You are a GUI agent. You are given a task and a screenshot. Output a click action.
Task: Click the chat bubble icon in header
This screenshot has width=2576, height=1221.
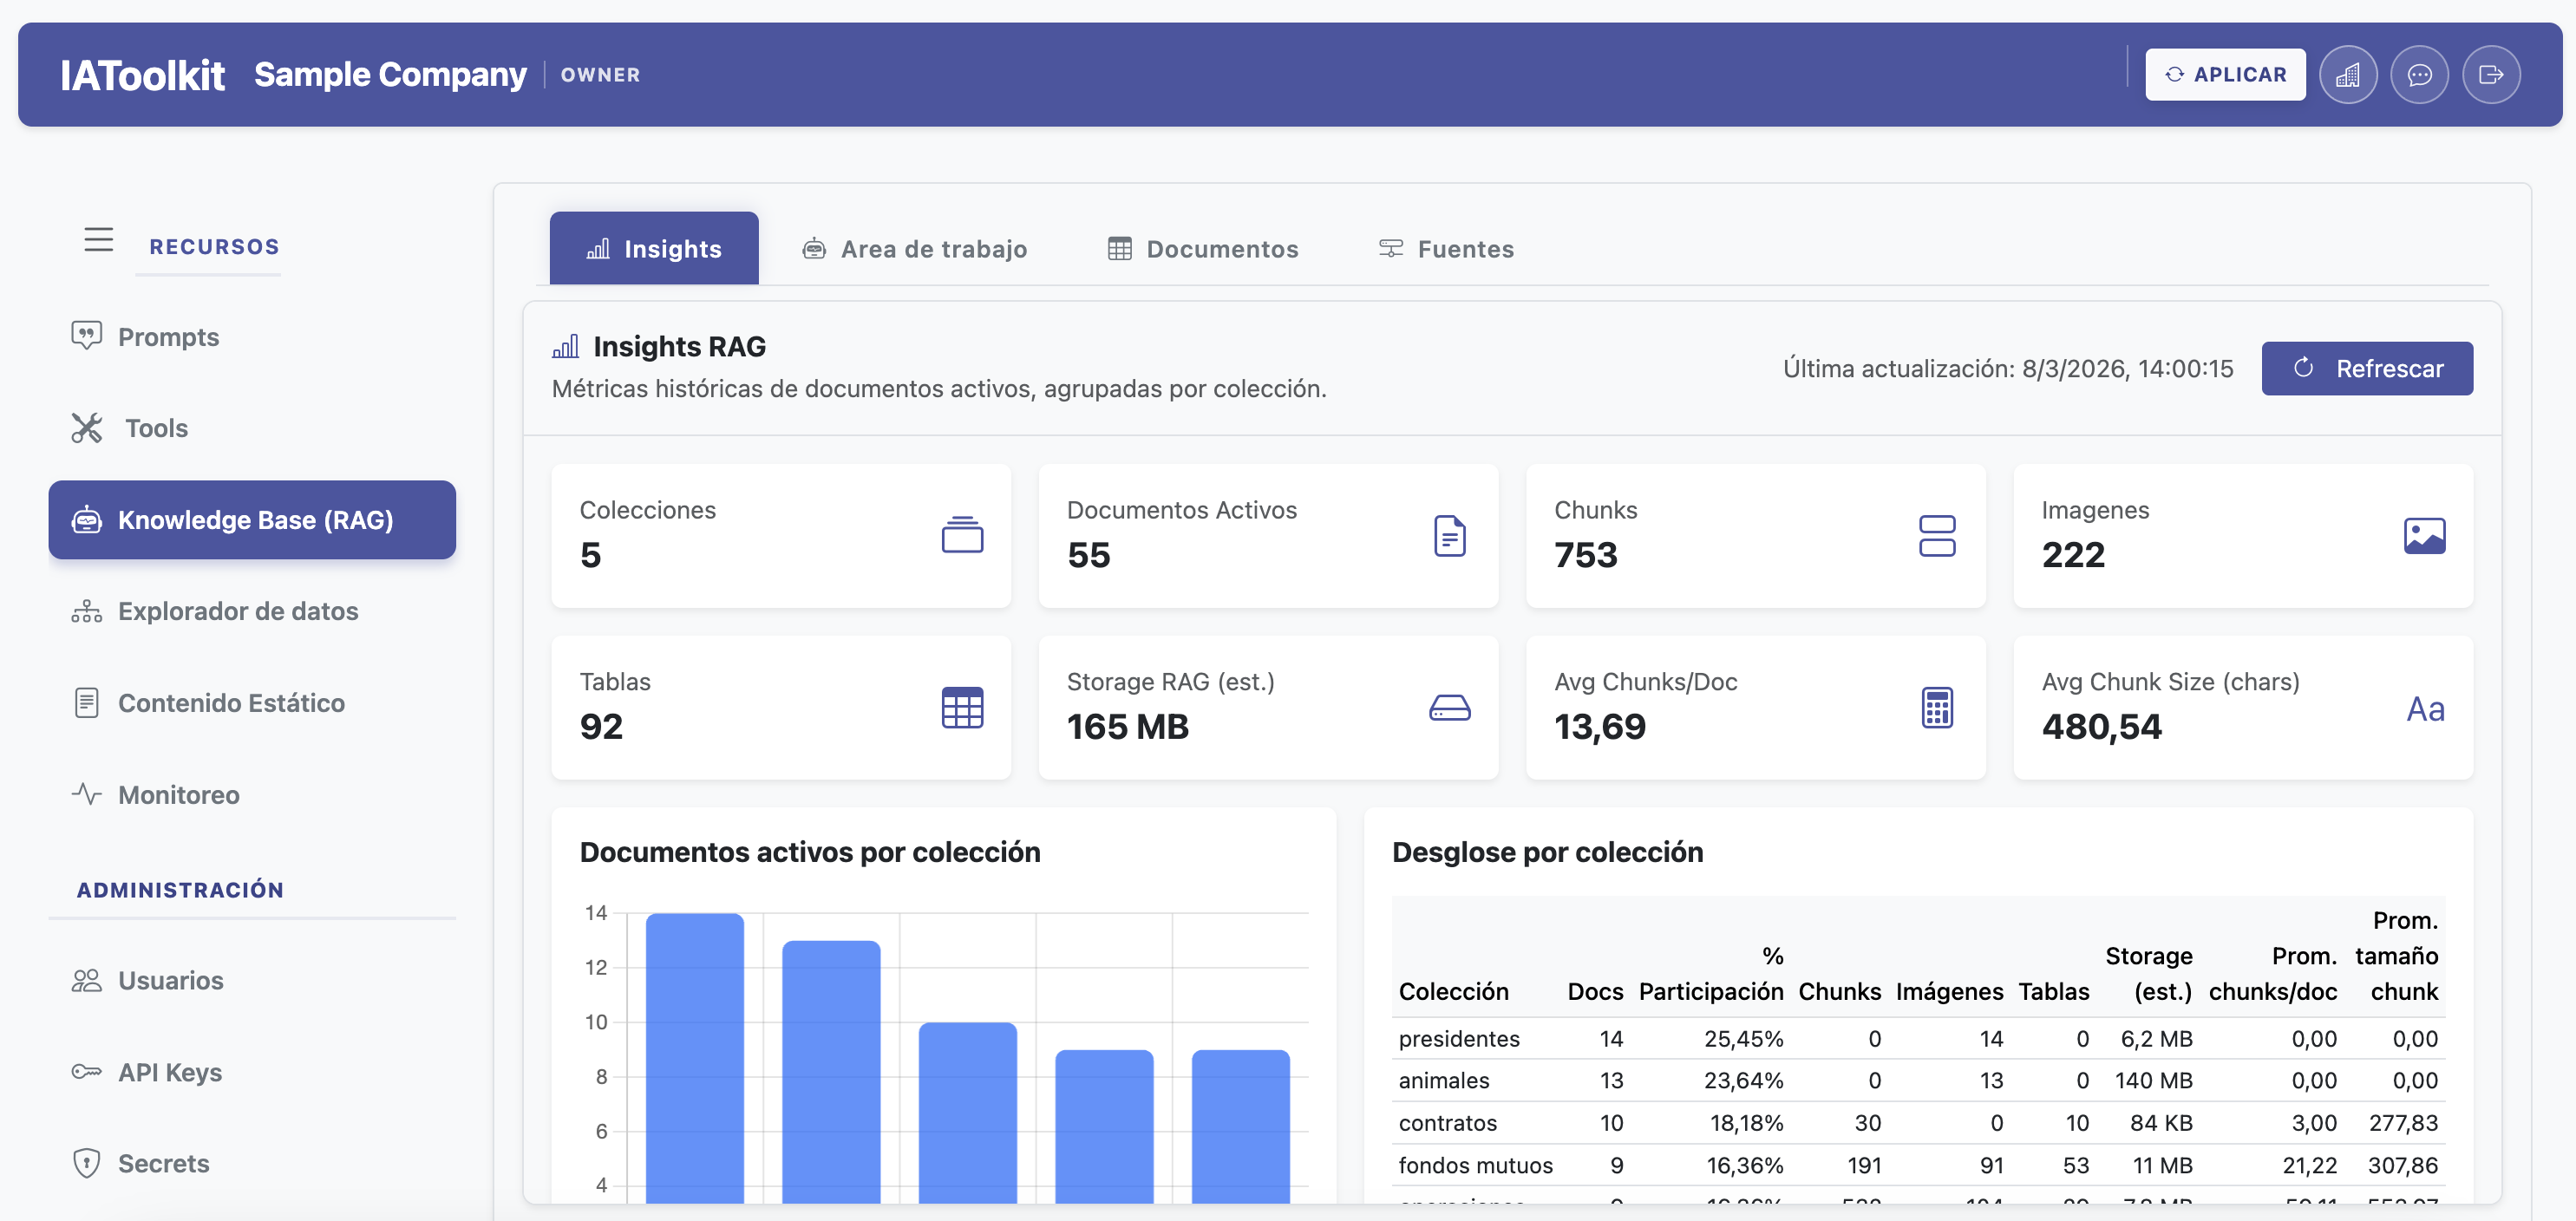point(2418,75)
